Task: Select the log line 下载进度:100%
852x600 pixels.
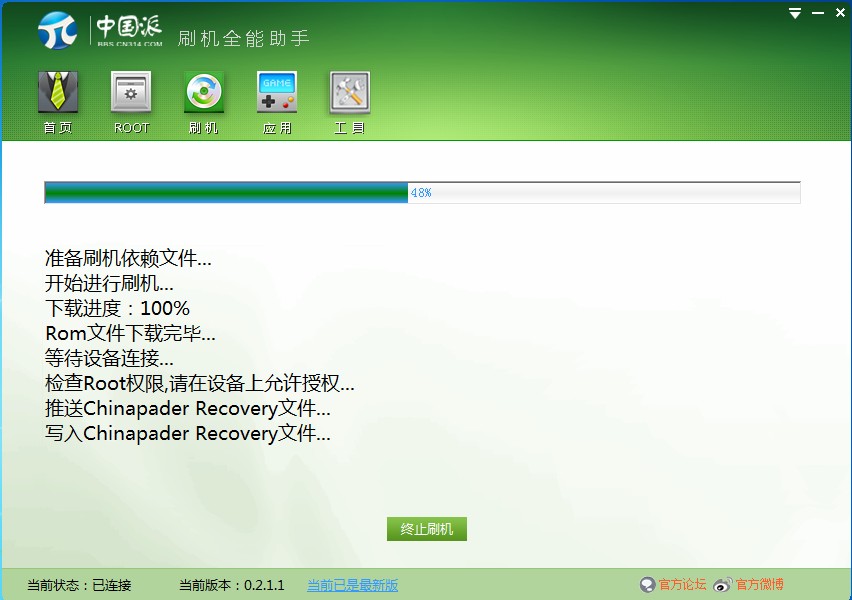Action: 117,308
